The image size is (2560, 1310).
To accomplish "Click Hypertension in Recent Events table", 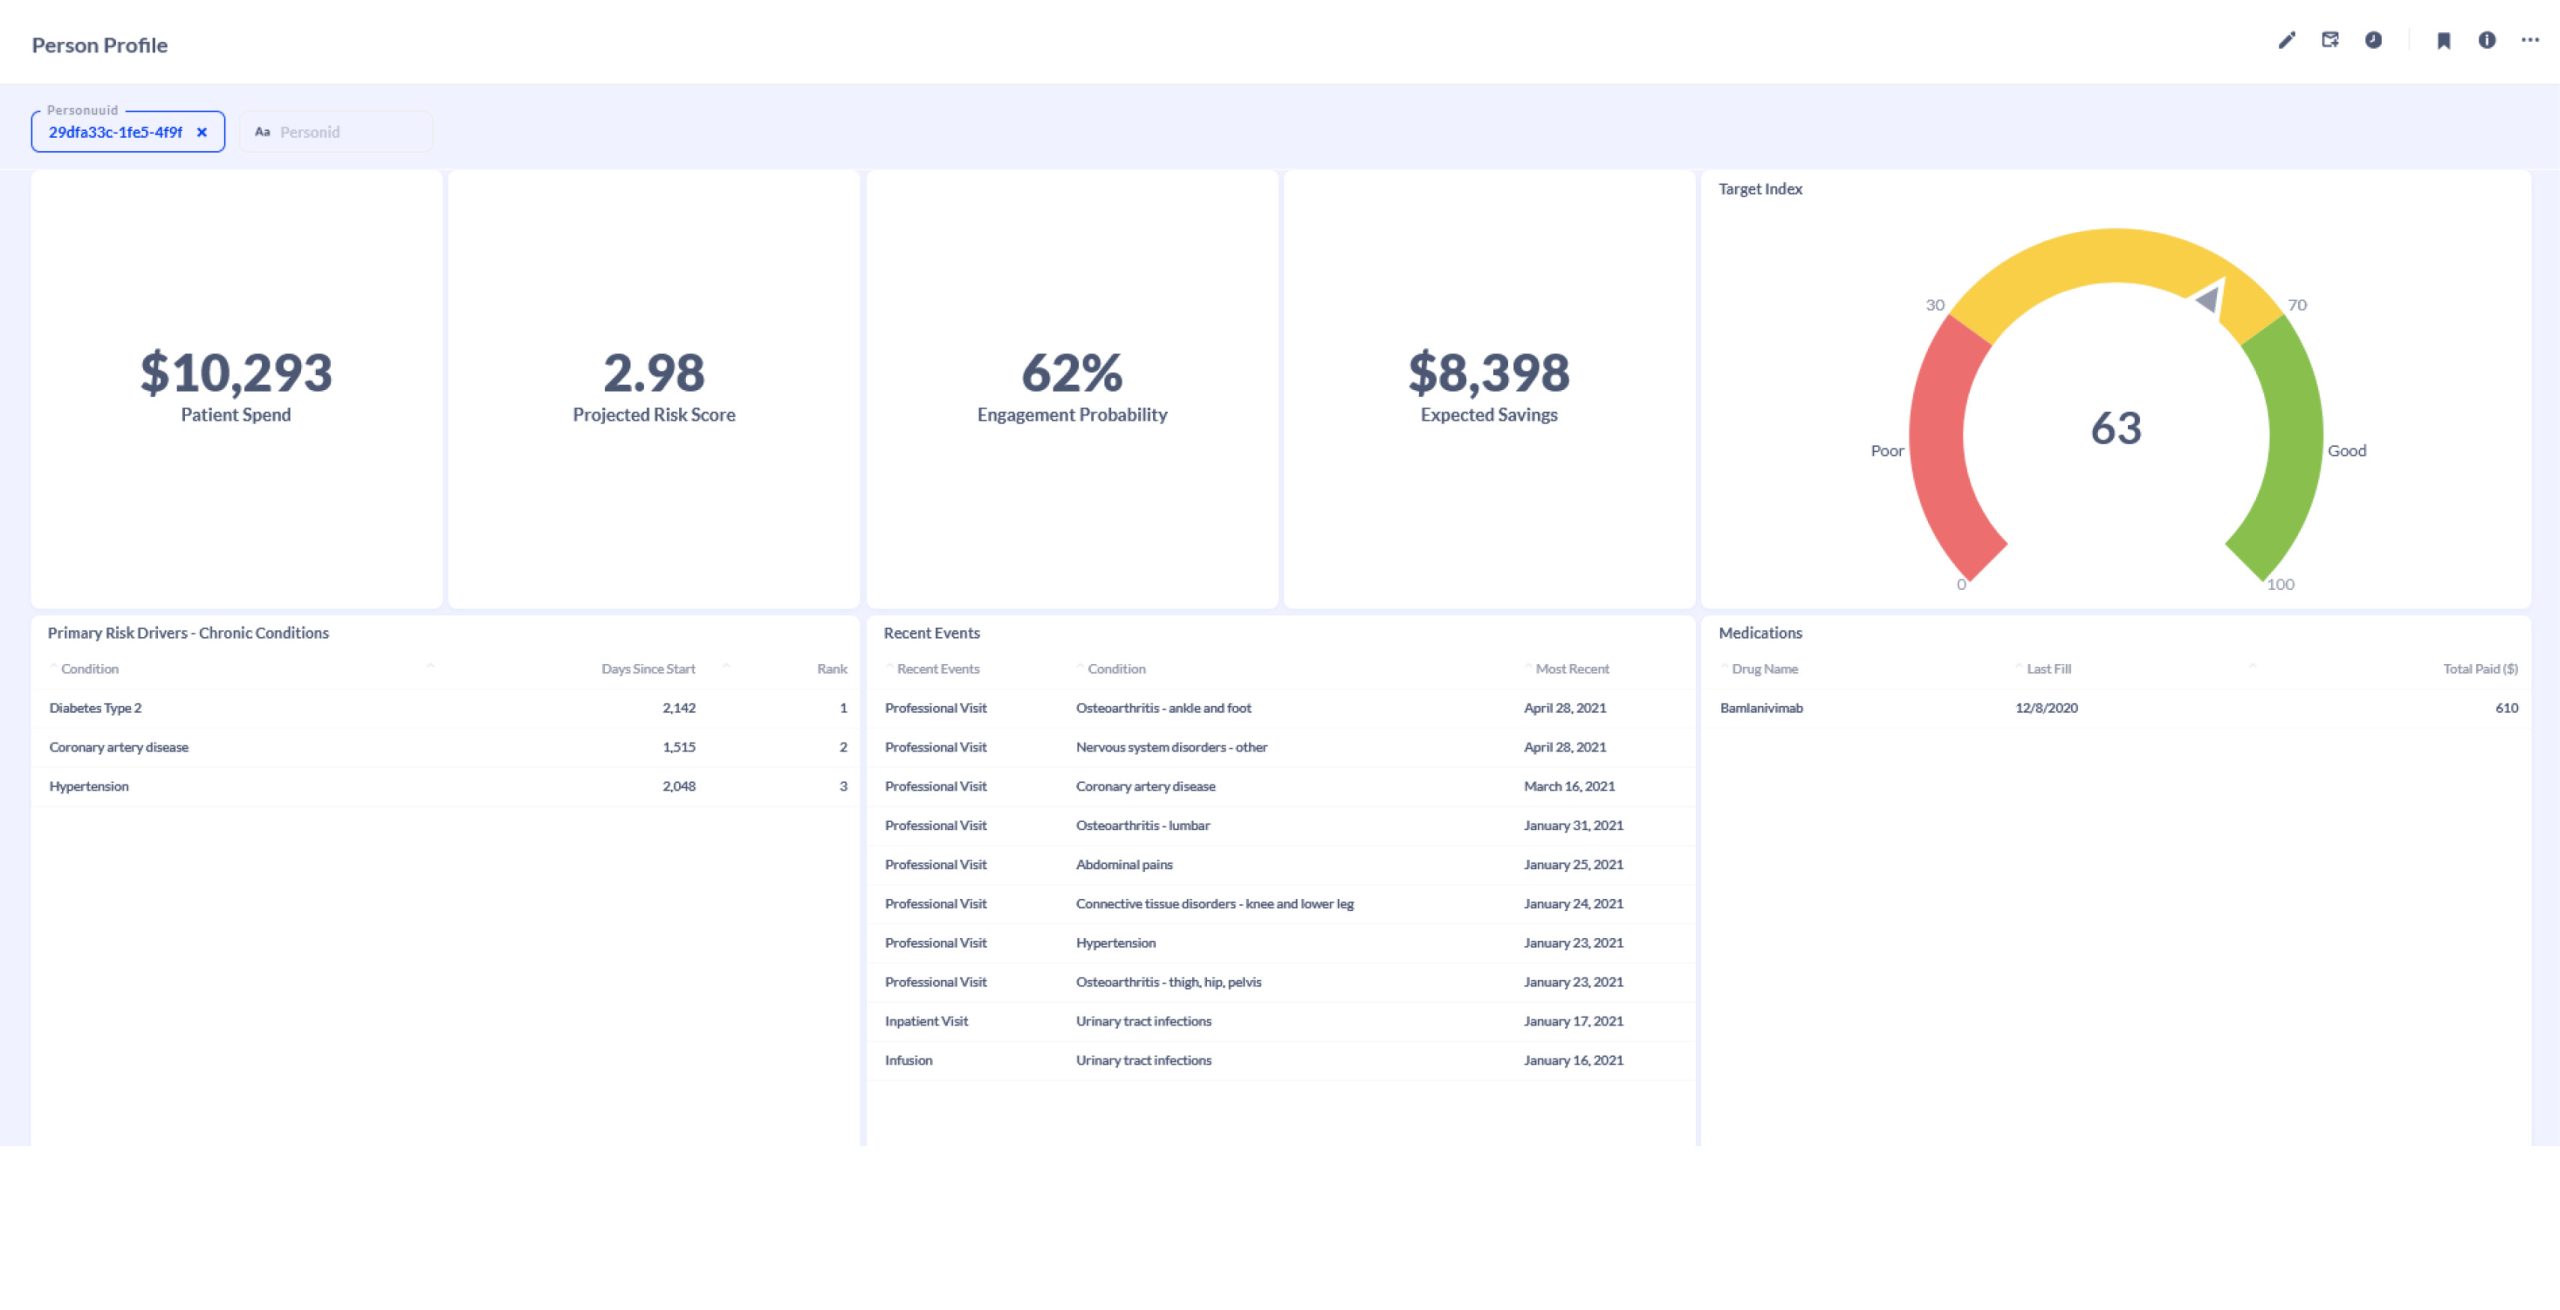I will tap(1116, 943).
